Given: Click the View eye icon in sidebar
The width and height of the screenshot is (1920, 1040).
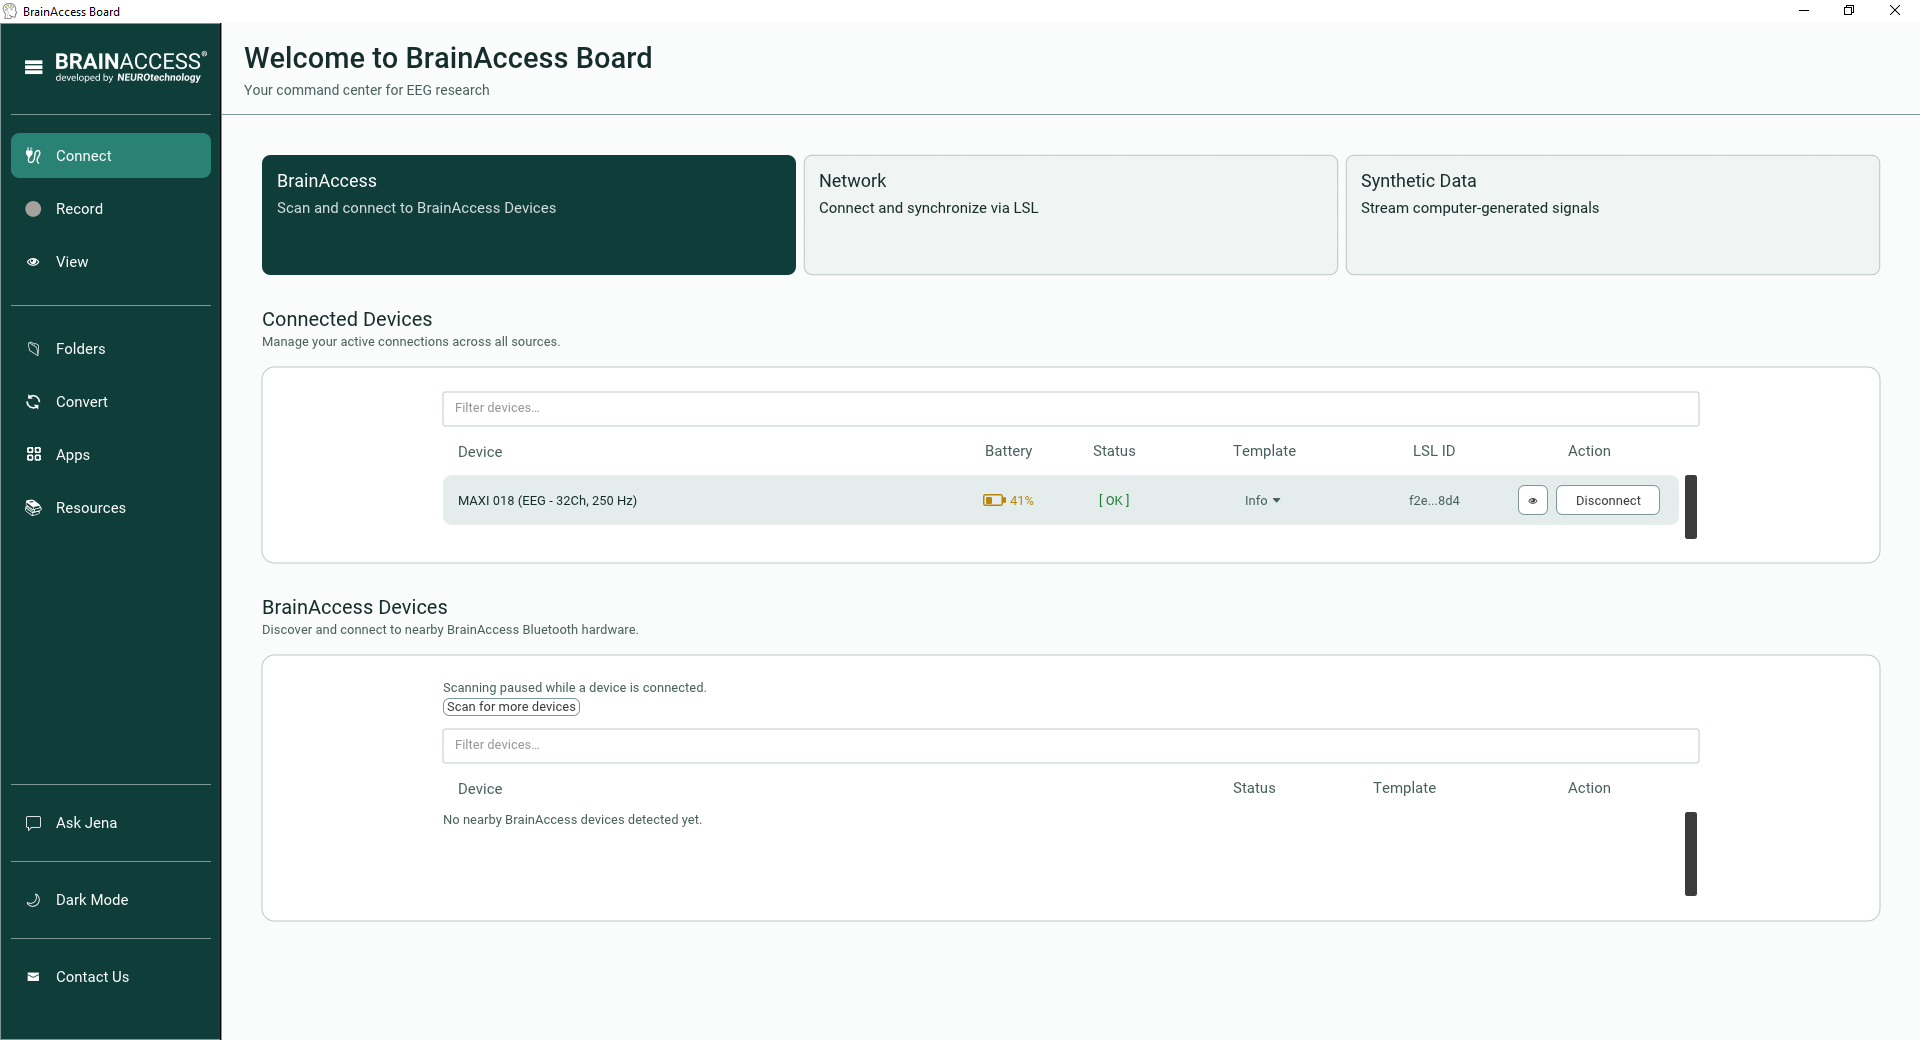Looking at the screenshot, I should pyautogui.click(x=33, y=262).
